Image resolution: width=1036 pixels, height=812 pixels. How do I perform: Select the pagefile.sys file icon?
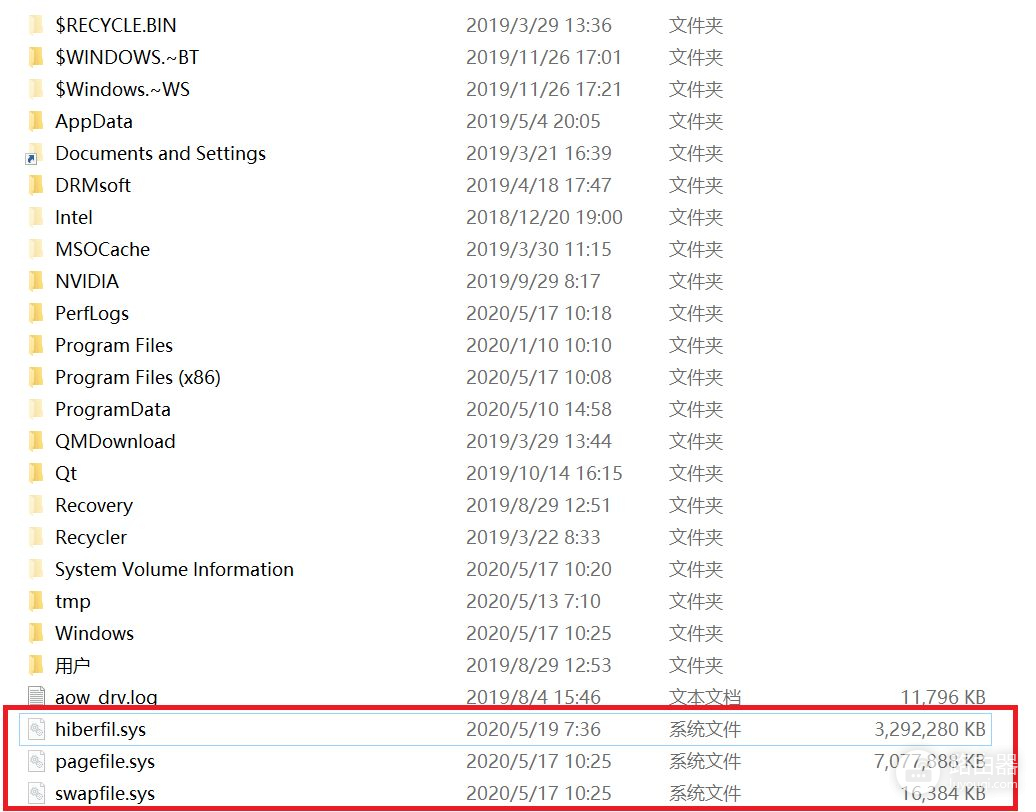point(37,761)
